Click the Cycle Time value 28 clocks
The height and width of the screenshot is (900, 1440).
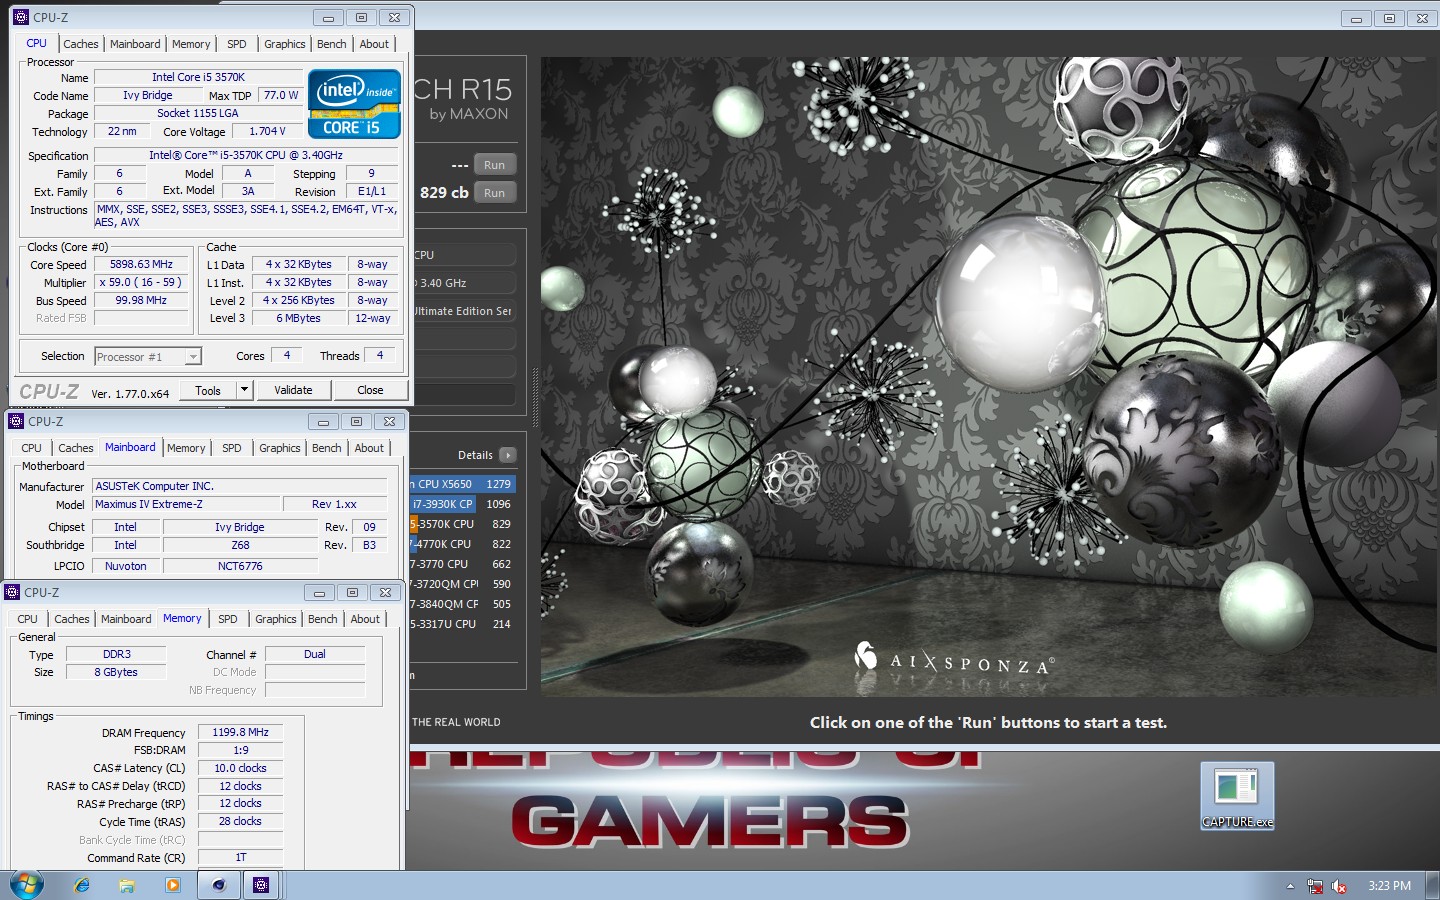(x=241, y=821)
